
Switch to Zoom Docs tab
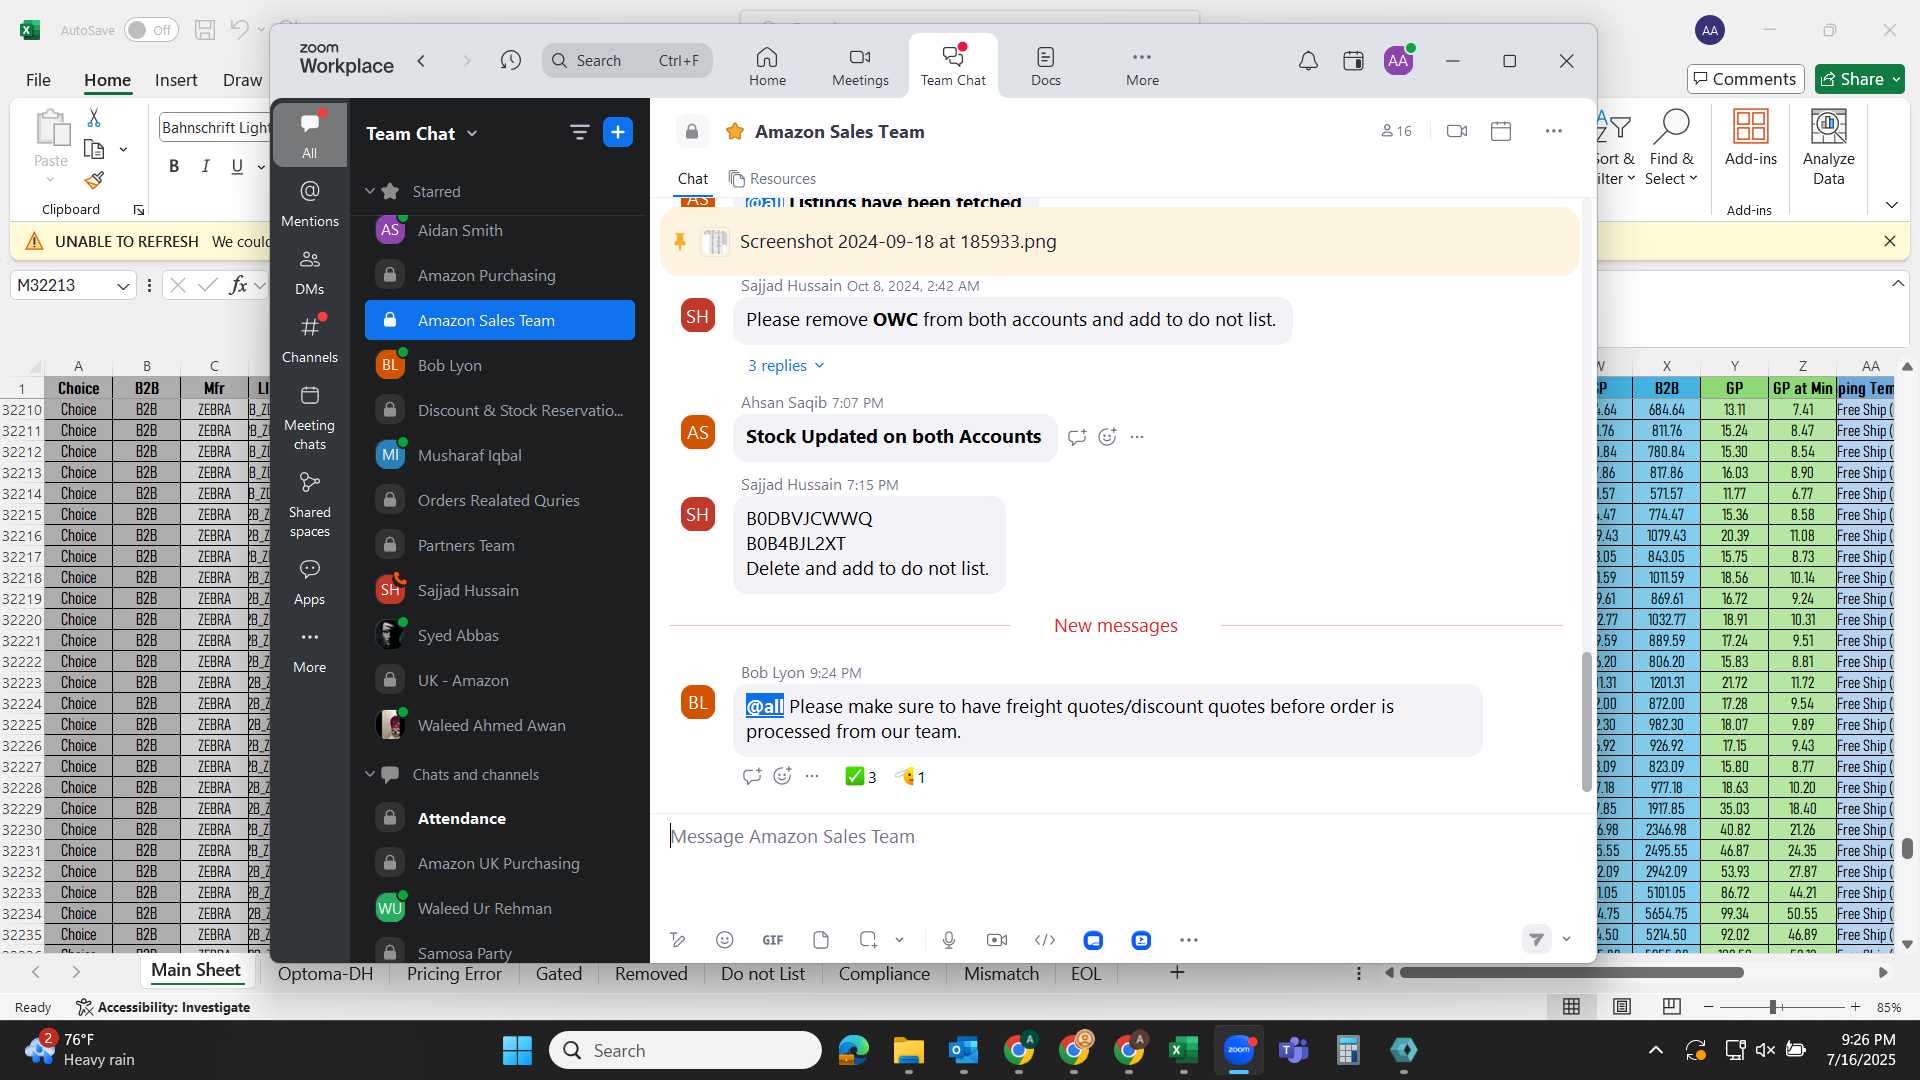[1045, 66]
